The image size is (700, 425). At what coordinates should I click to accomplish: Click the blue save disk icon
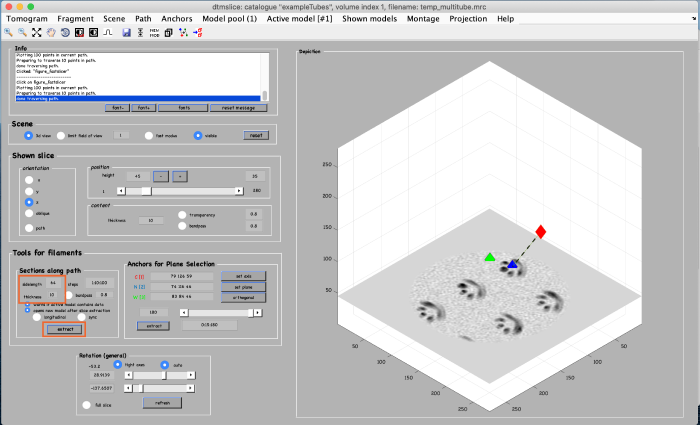126,32
